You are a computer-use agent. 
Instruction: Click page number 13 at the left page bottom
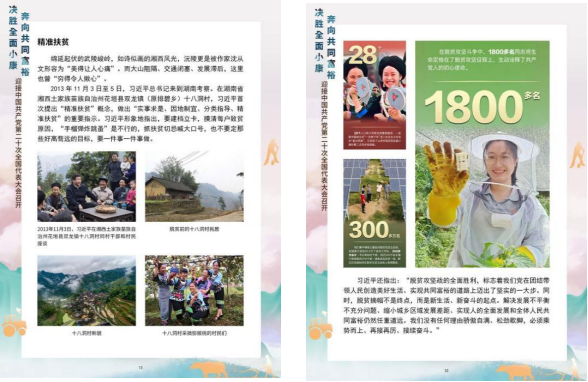click(141, 368)
